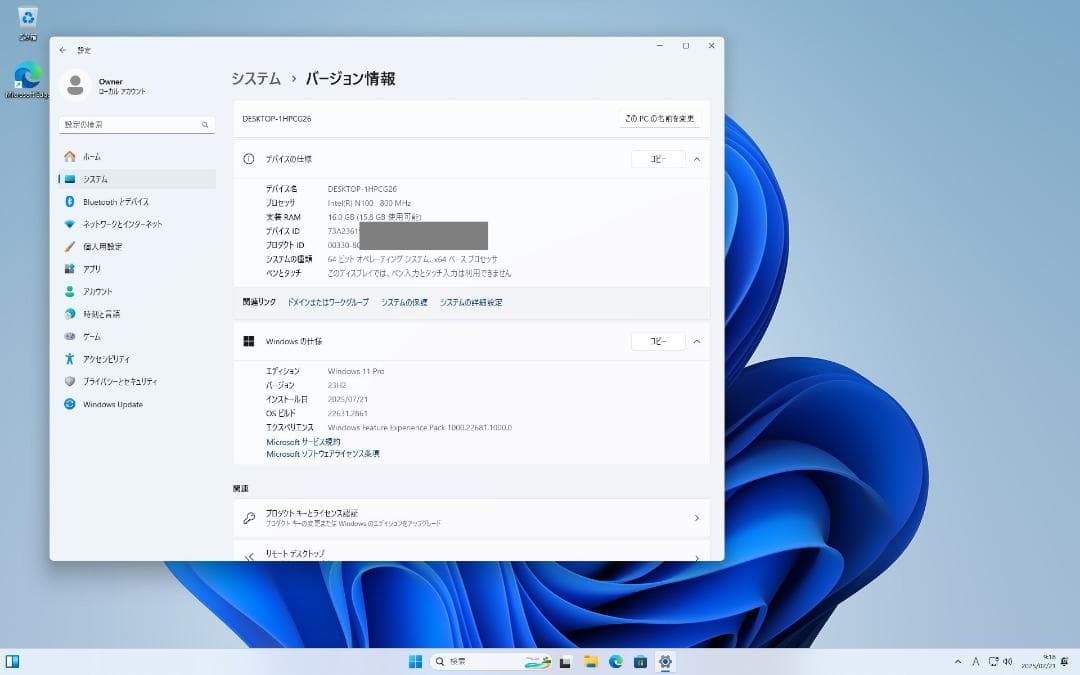Open the ゲーム settings section

[93, 336]
